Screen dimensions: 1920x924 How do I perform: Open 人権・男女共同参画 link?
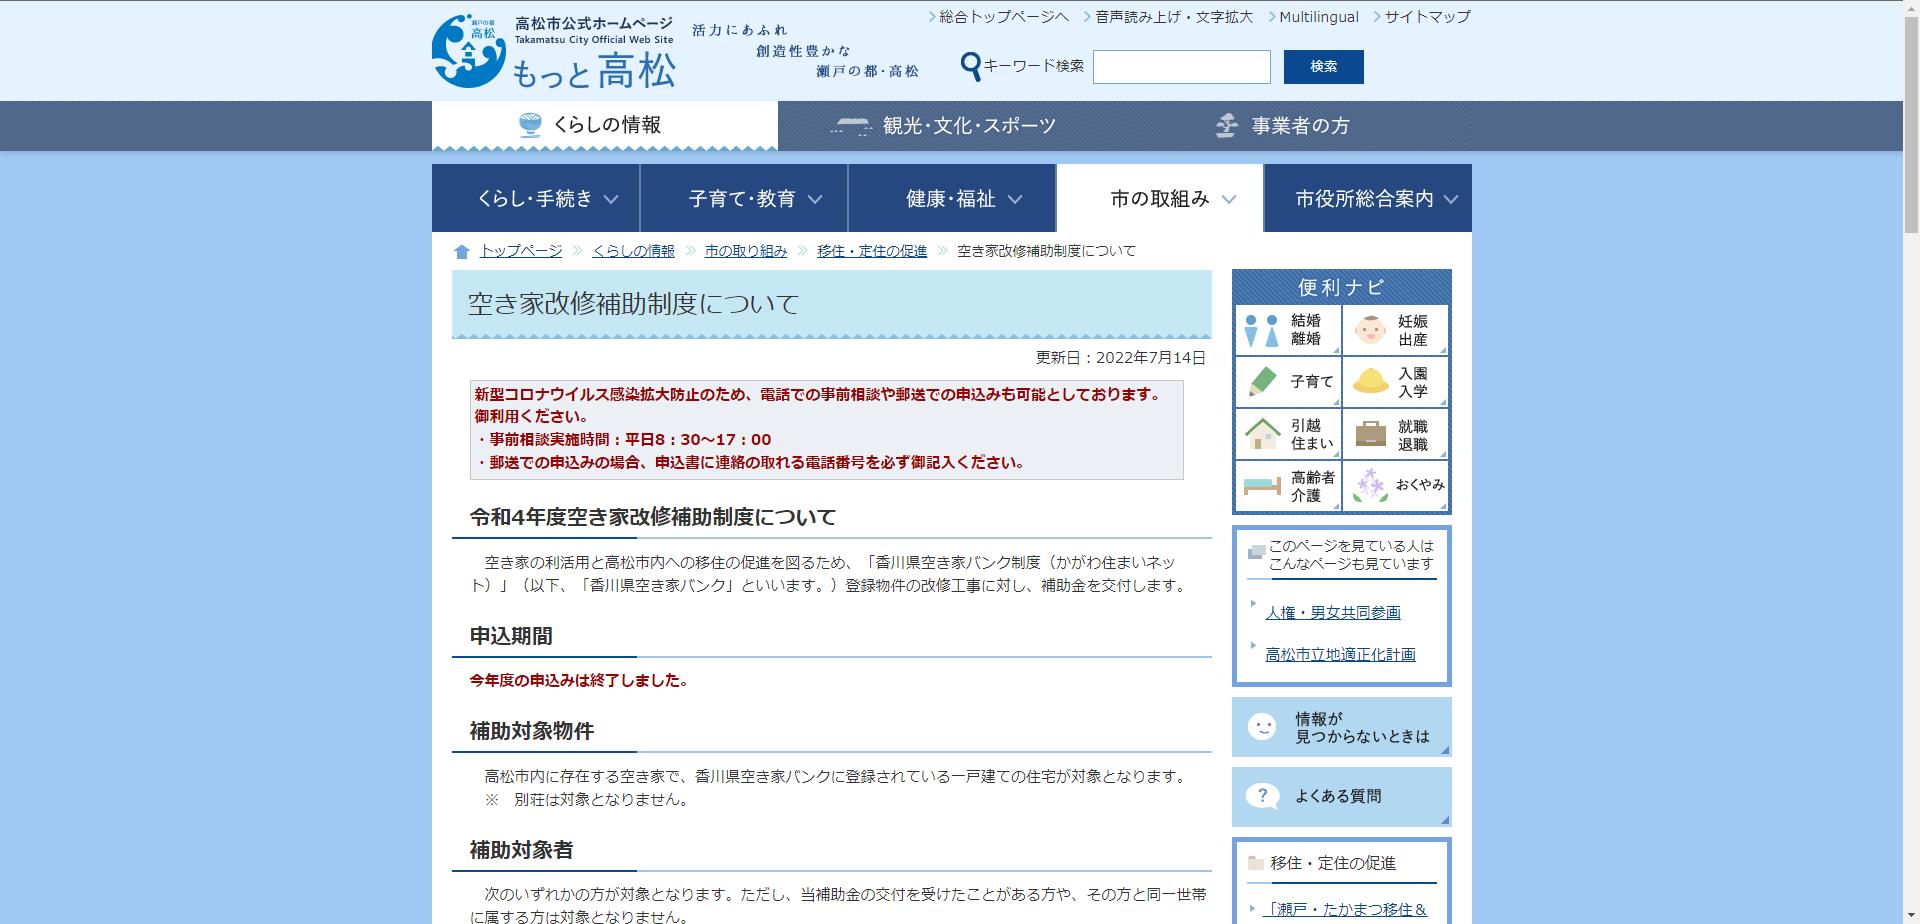click(1333, 612)
